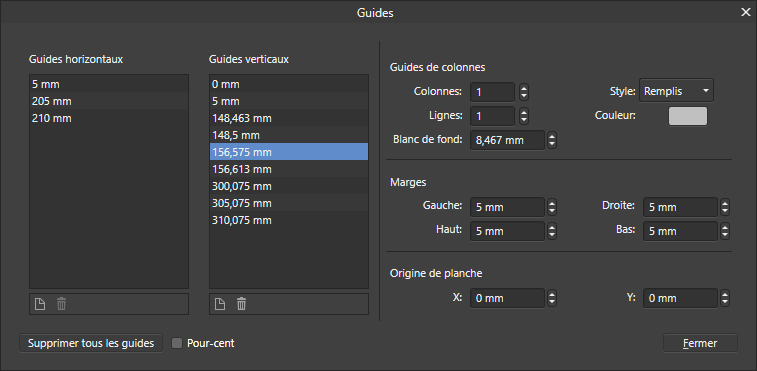757x371 pixels.
Task: Adjust the Origine Y stepper
Action: click(x=725, y=298)
